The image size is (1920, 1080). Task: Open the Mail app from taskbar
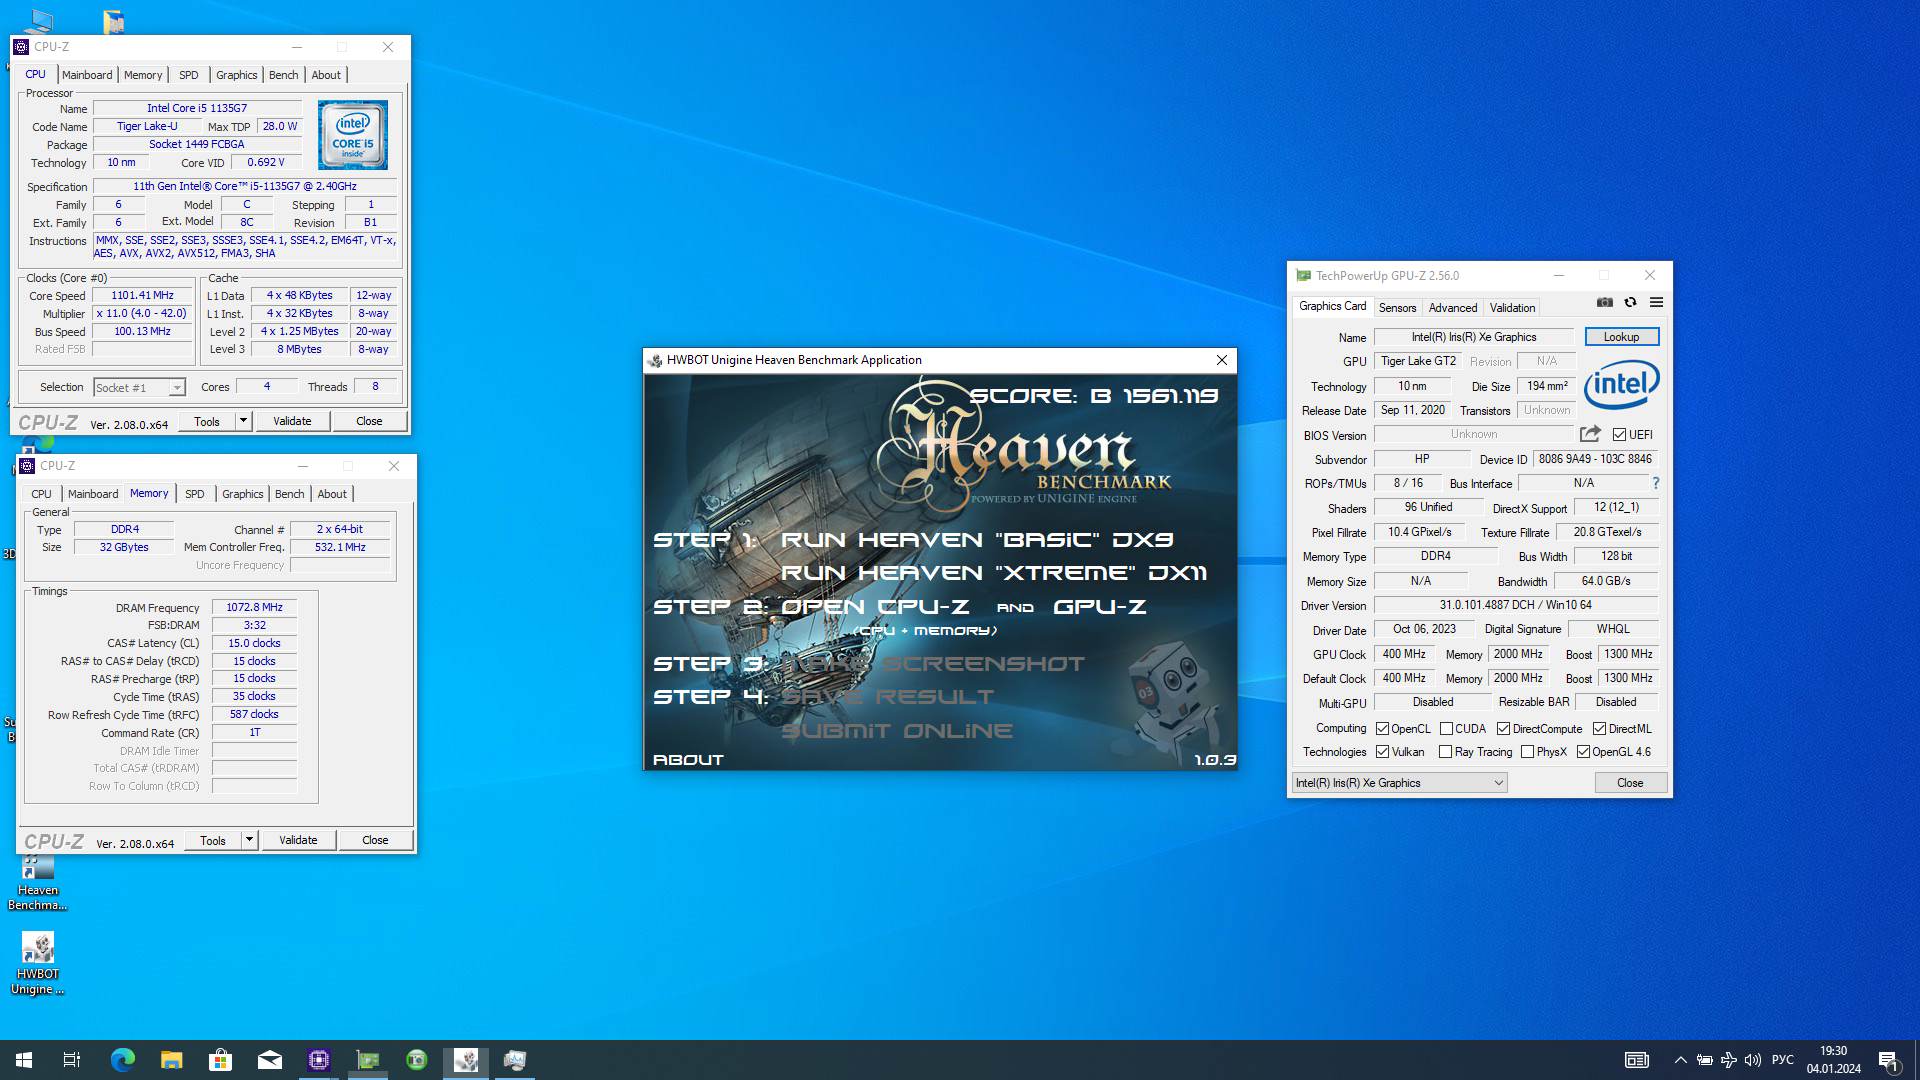coord(269,1060)
